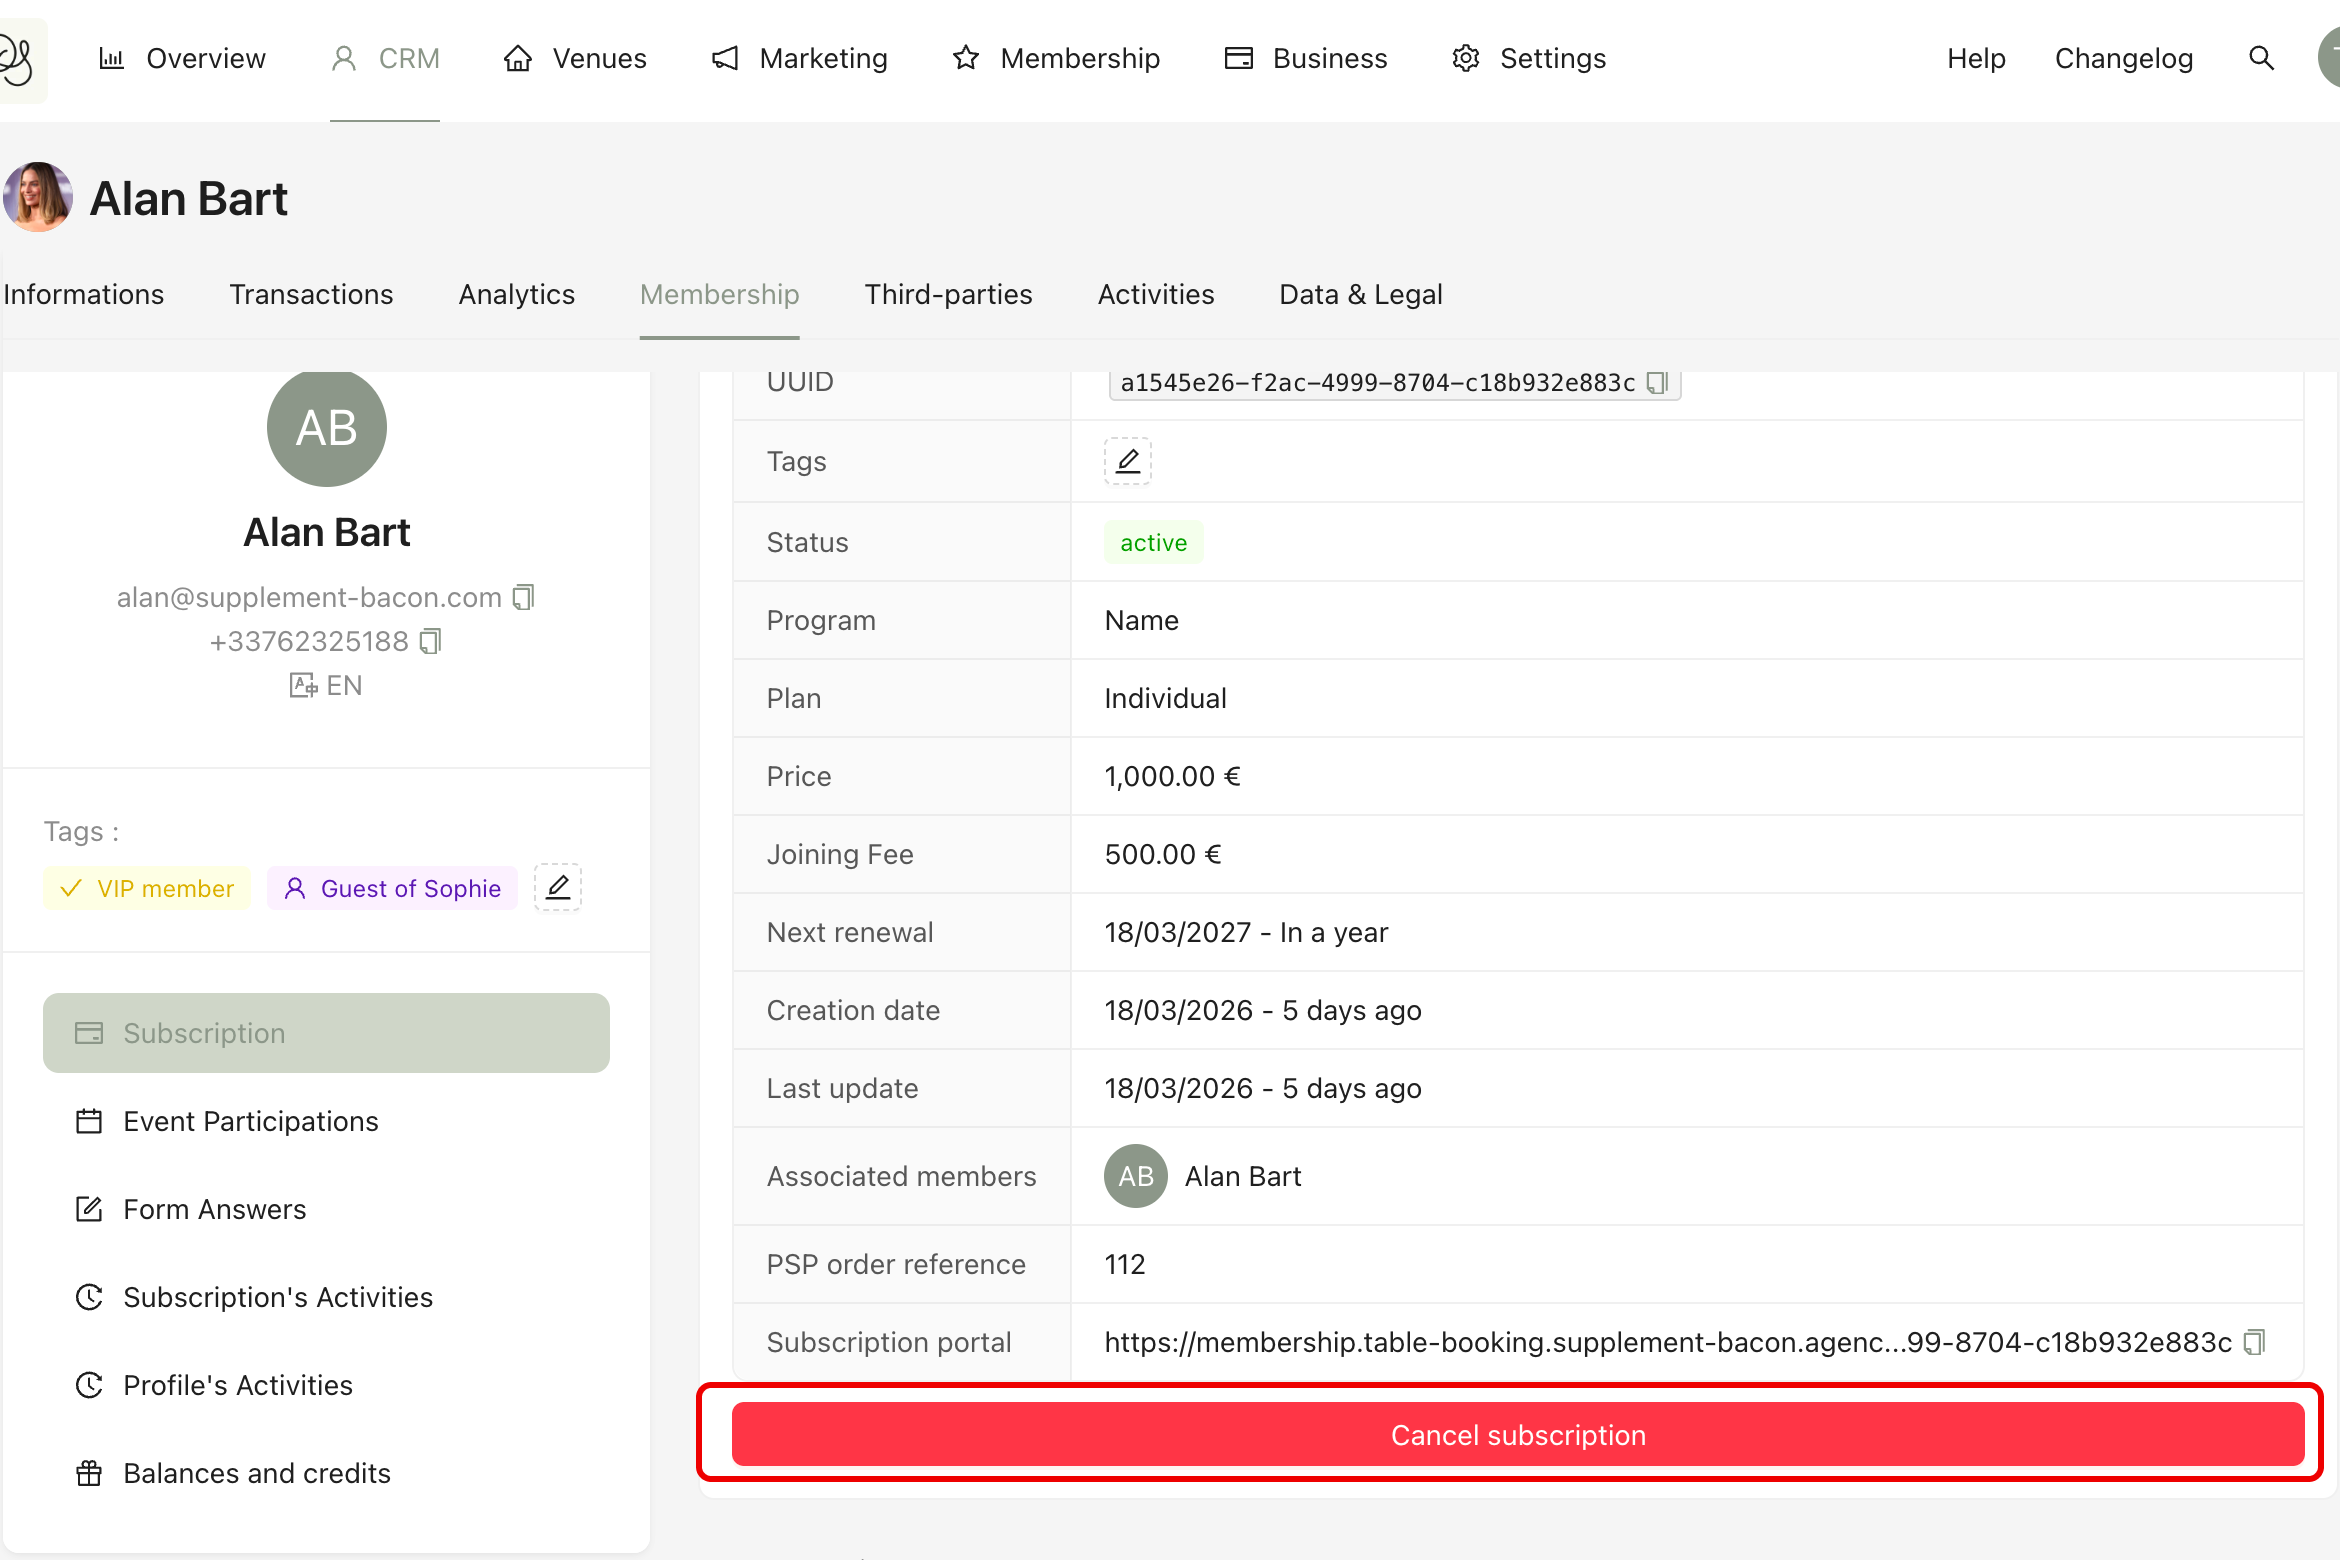2340x1560 pixels.
Task: Open Balances and credits section
Action: click(256, 1473)
